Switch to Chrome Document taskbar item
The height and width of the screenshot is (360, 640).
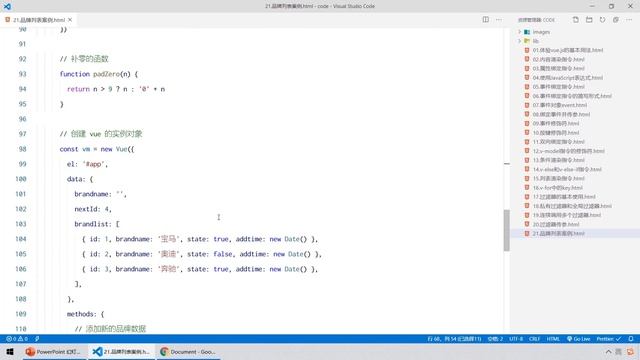(x=189, y=351)
